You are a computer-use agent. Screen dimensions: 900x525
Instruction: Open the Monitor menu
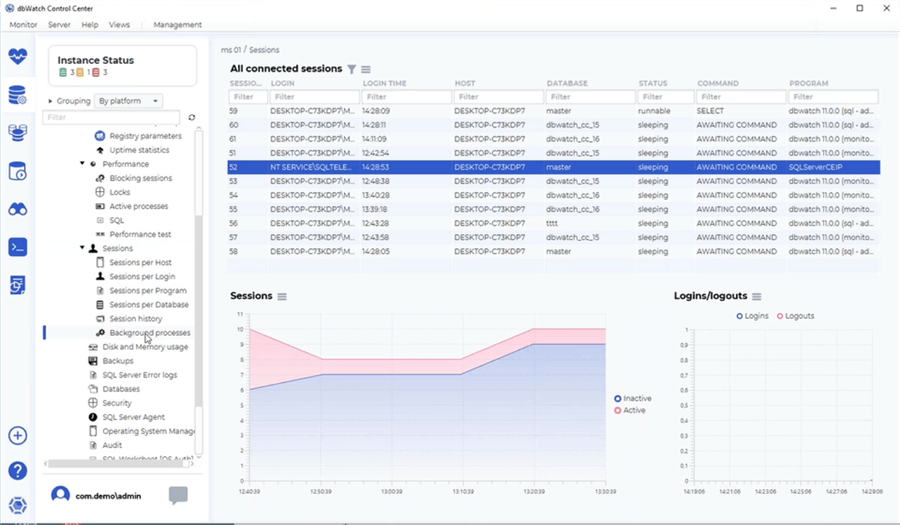pyautogui.click(x=24, y=25)
